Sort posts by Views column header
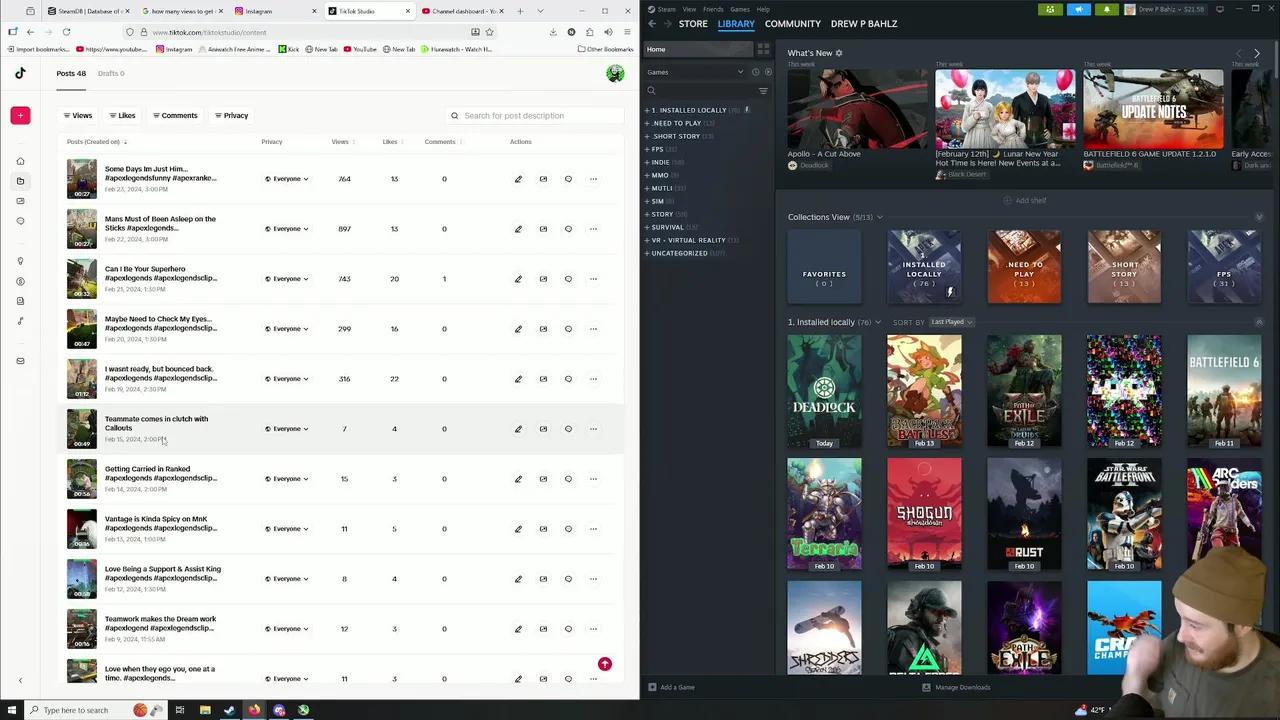Screen dimensions: 1280x720 (x=342, y=142)
